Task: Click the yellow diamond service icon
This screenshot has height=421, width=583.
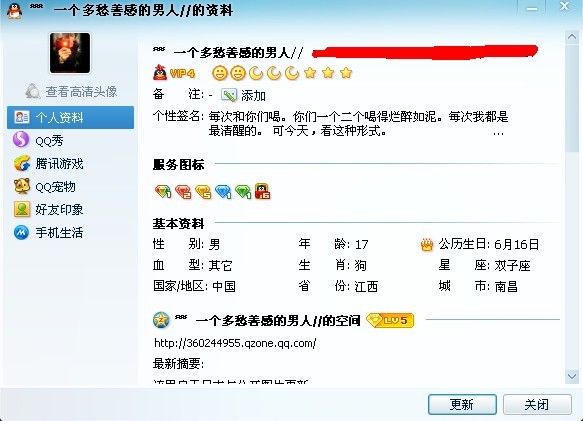Action: coord(203,192)
